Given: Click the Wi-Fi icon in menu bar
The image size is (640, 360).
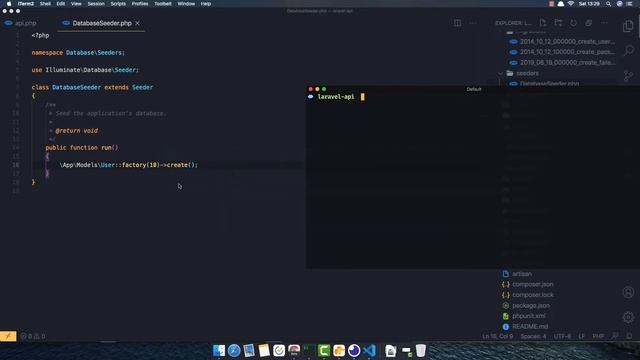Looking at the screenshot, I should click(571, 4).
